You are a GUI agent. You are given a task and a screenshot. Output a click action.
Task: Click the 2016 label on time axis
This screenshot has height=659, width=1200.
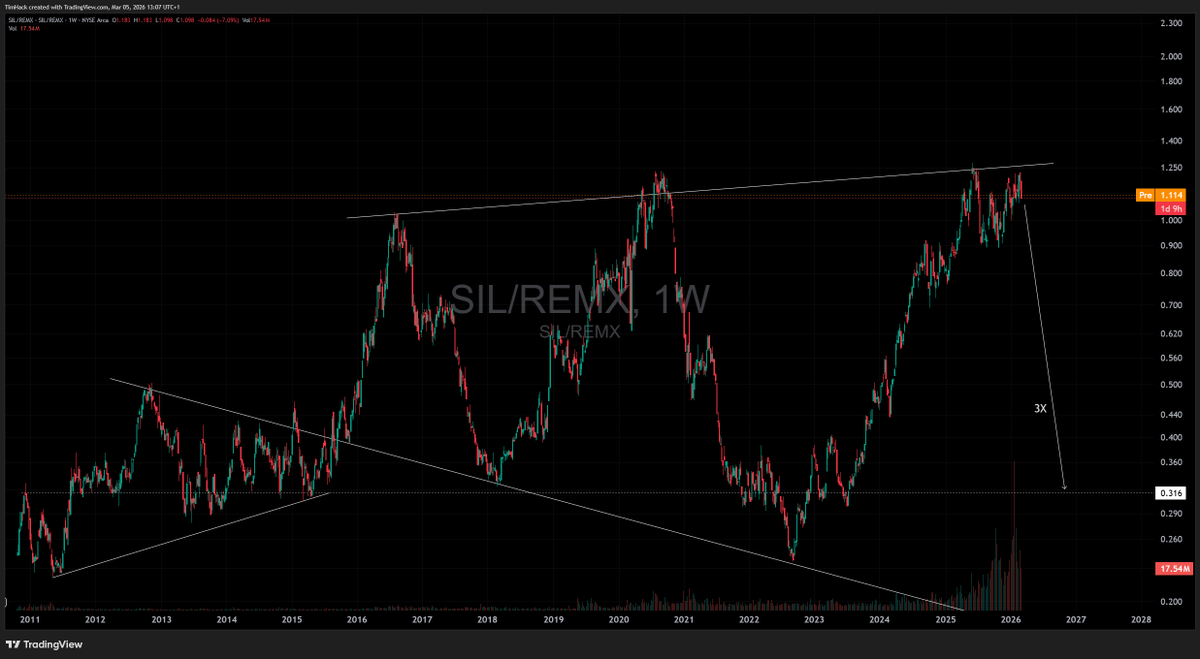[x=356, y=620]
